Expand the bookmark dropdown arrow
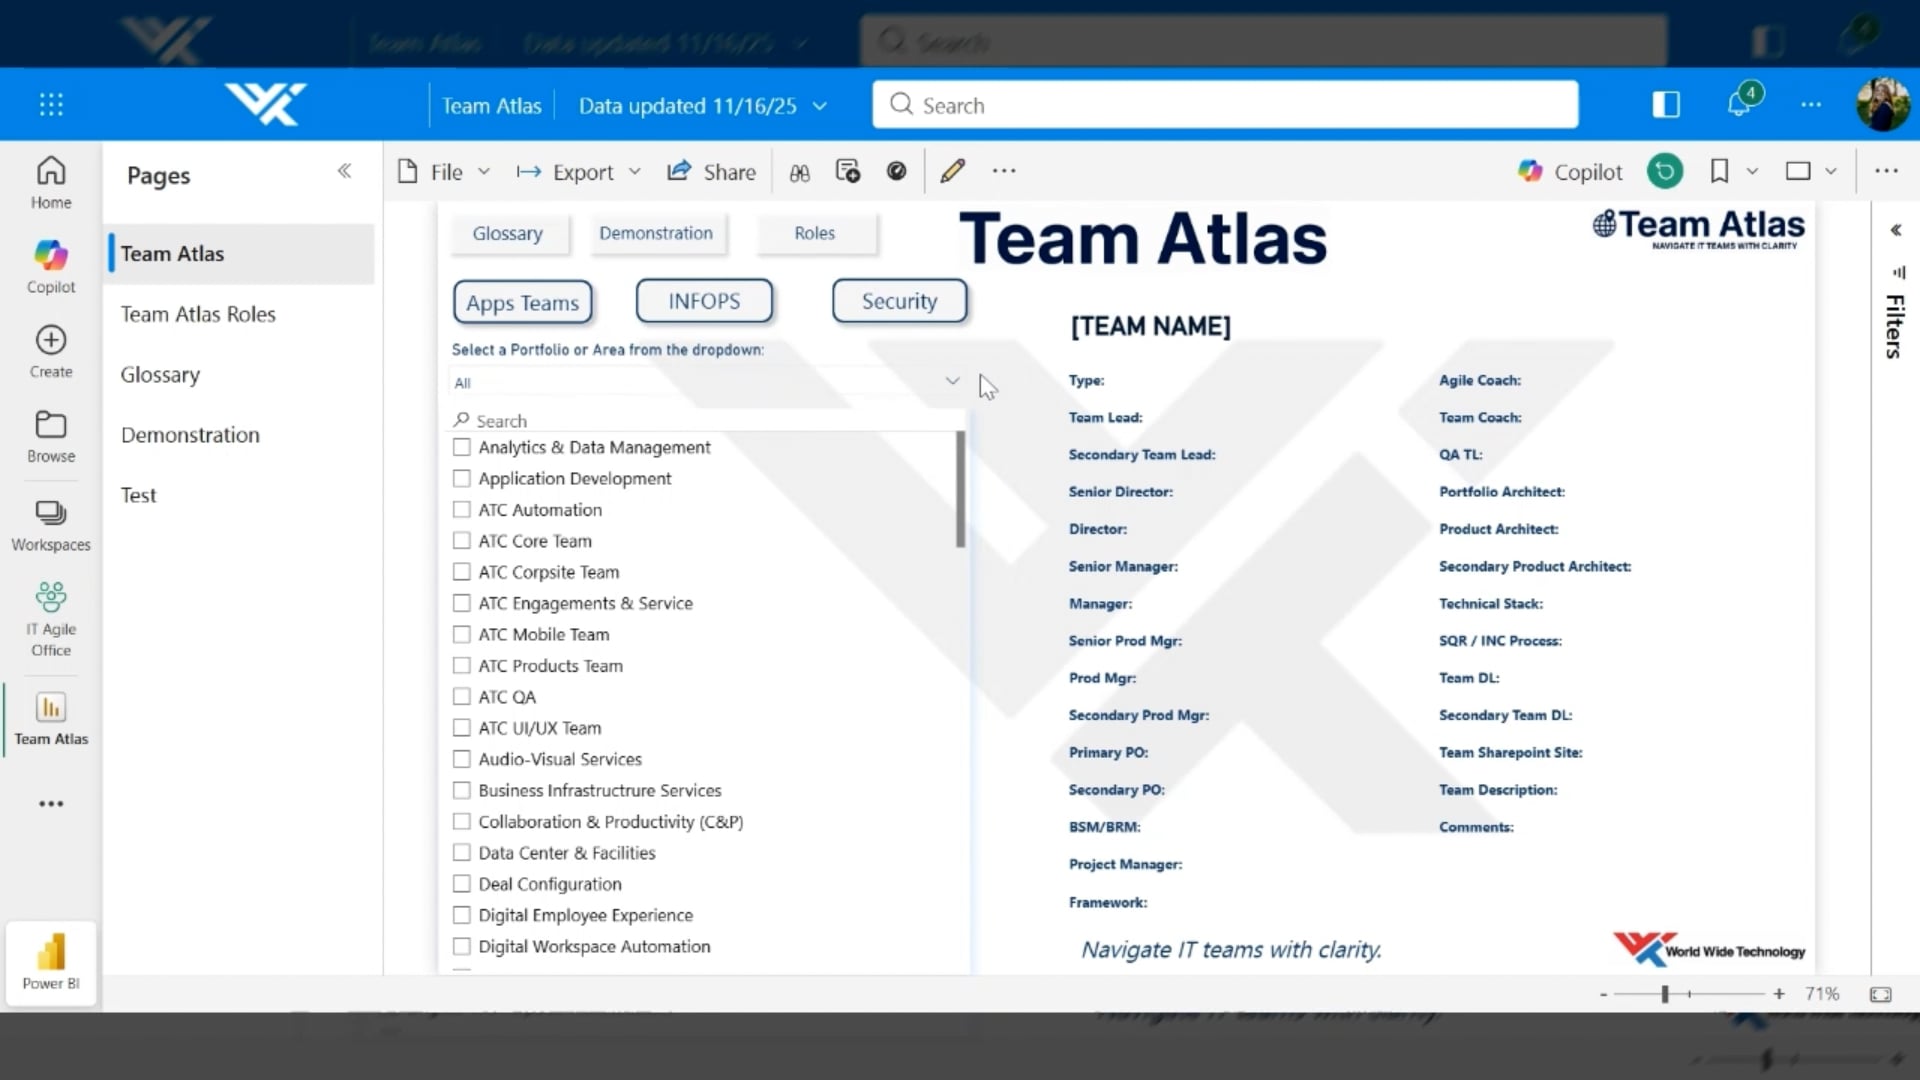 (1752, 171)
